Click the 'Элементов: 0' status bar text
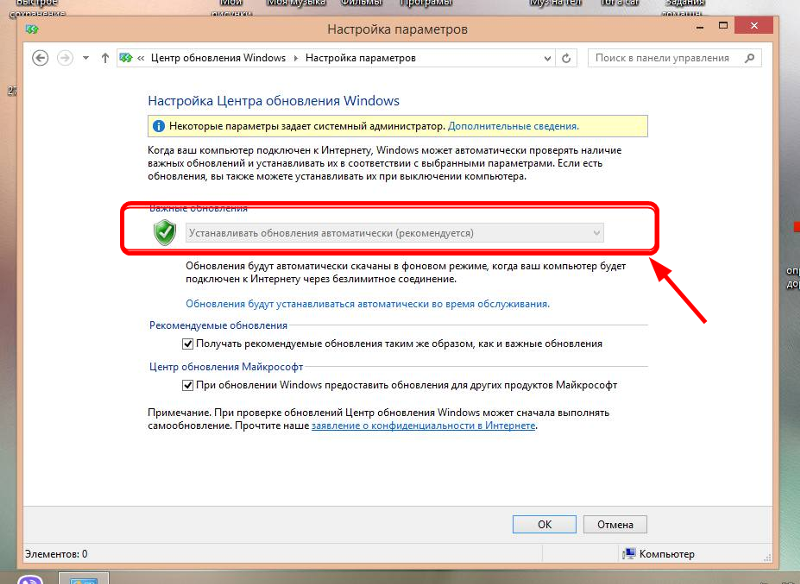This screenshot has height=584, width=800. 56,554
